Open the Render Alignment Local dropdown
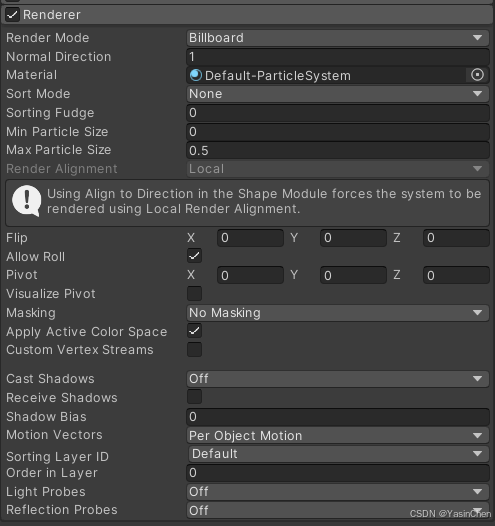Viewport: 495px width, 526px height. click(338, 169)
